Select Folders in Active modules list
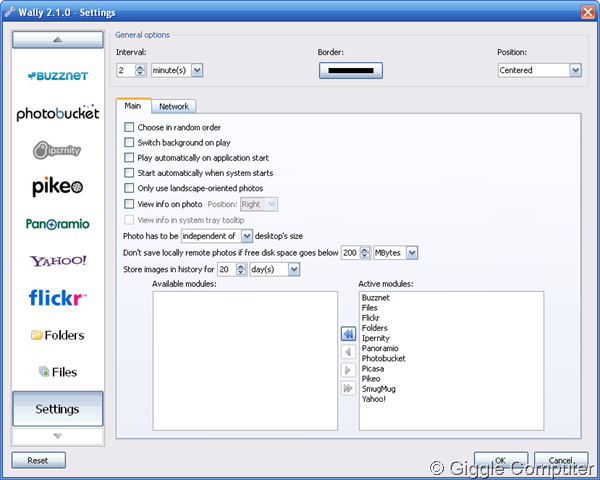 tap(375, 328)
